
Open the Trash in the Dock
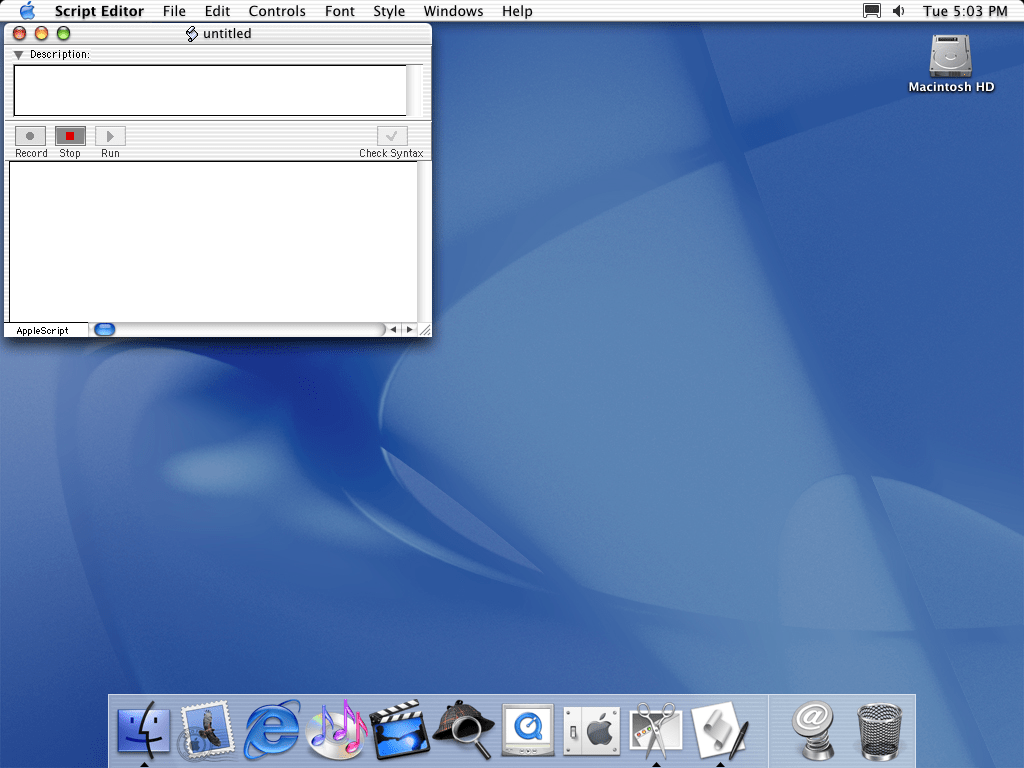[879, 730]
